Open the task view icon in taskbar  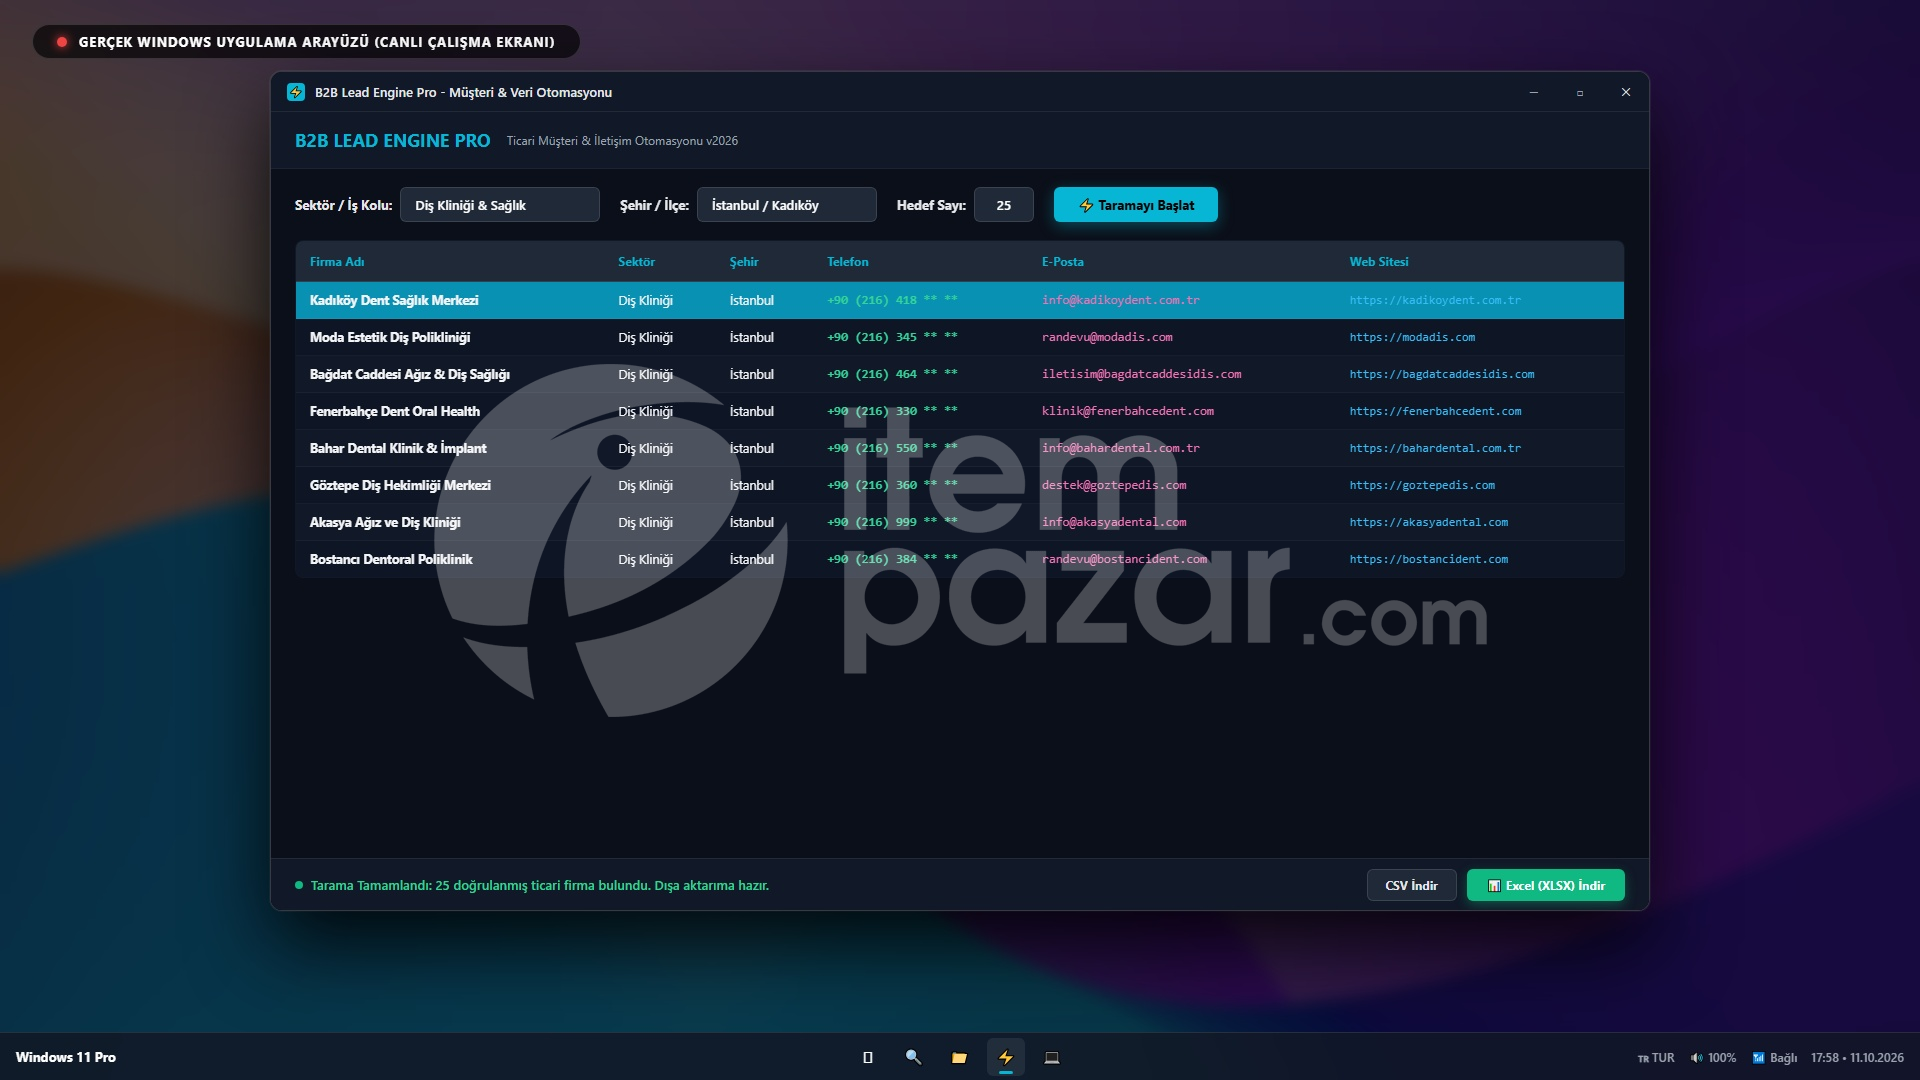pyautogui.click(x=867, y=1057)
